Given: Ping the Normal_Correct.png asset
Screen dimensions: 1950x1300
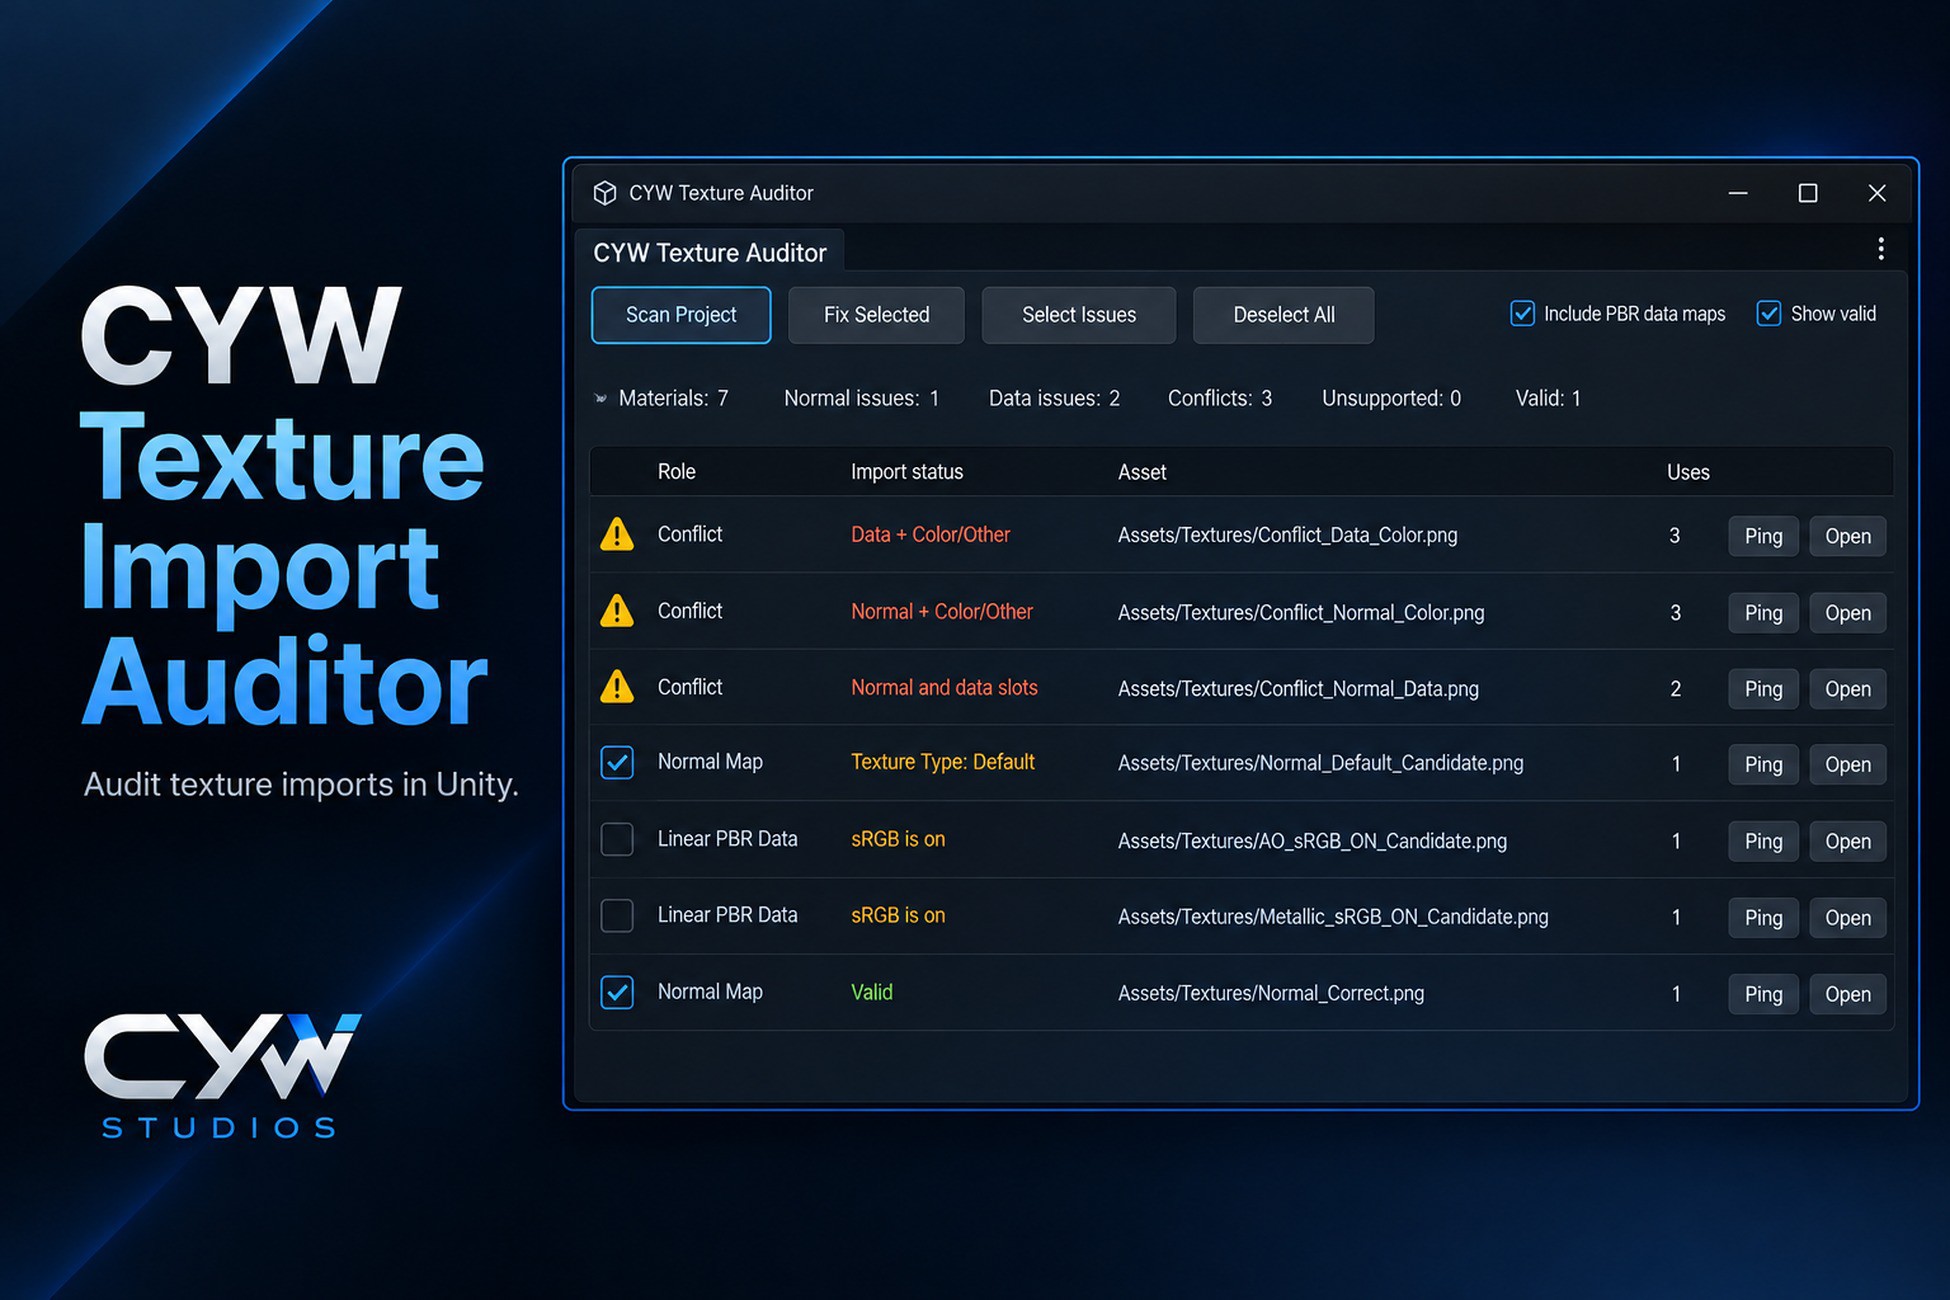Looking at the screenshot, I should tap(1763, 994).
